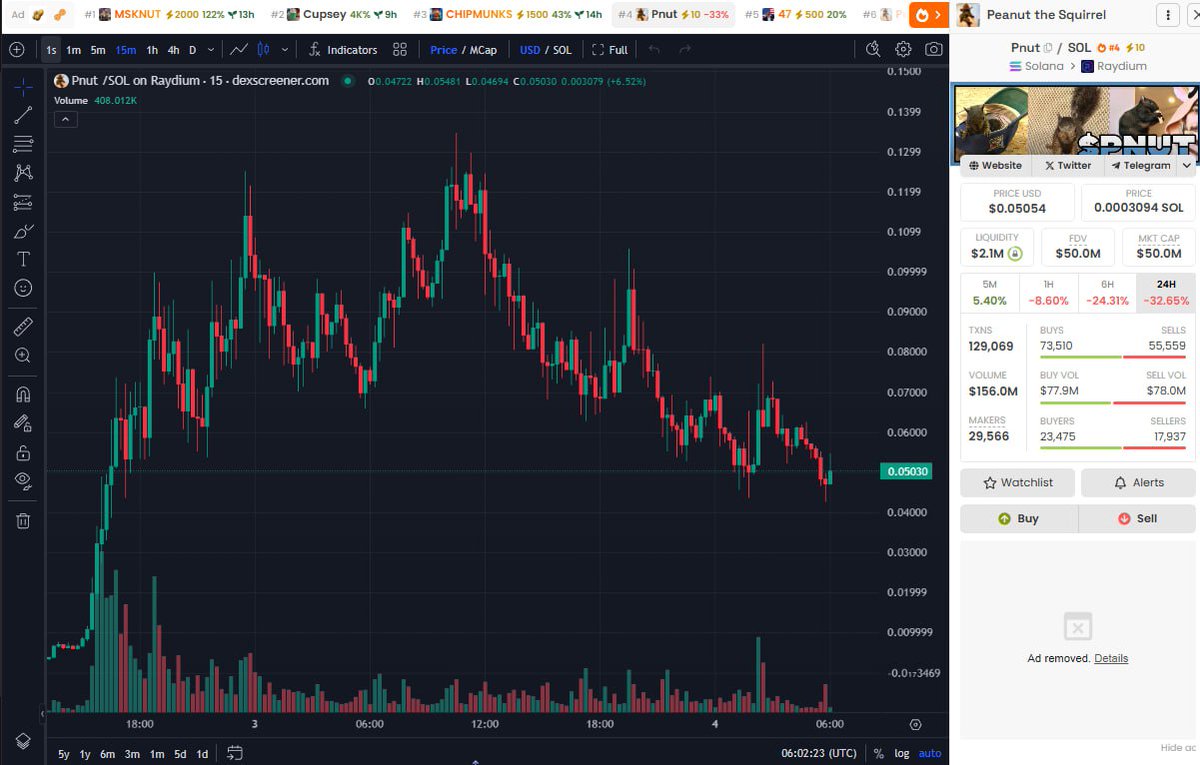Open the go to date calendar icon
1200x765 pixels.
point(235,753)
